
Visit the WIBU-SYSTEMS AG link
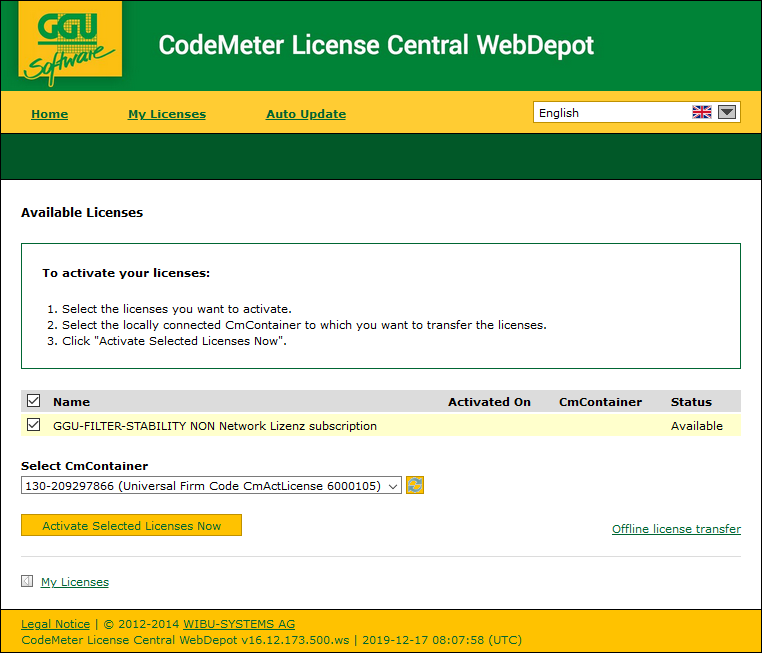point(238,624)
